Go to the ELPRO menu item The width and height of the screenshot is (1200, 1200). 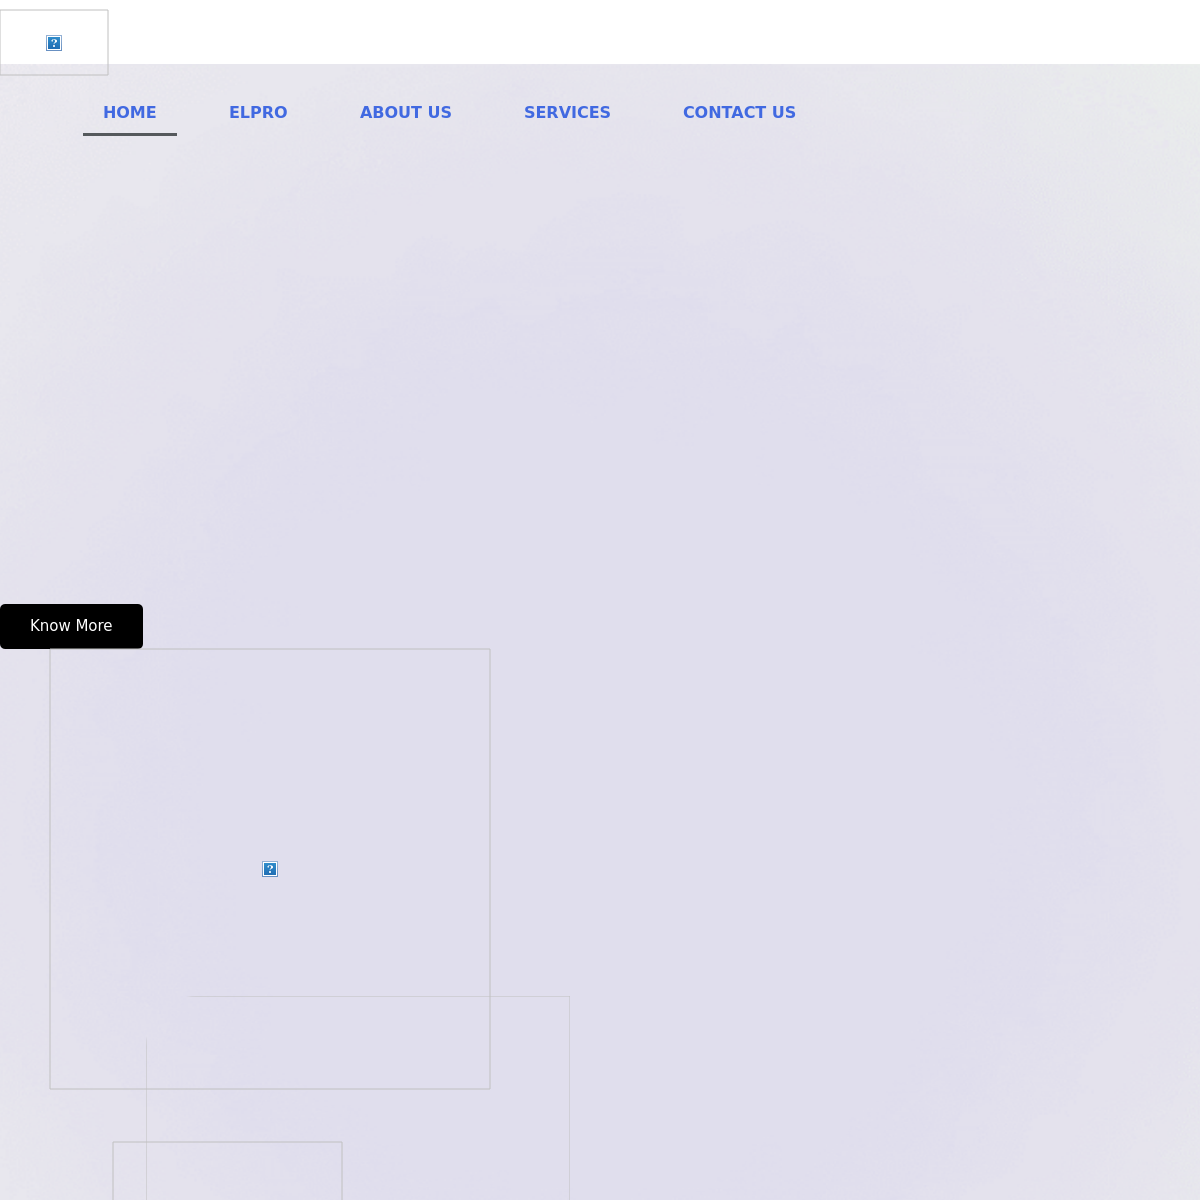(258, 113)
